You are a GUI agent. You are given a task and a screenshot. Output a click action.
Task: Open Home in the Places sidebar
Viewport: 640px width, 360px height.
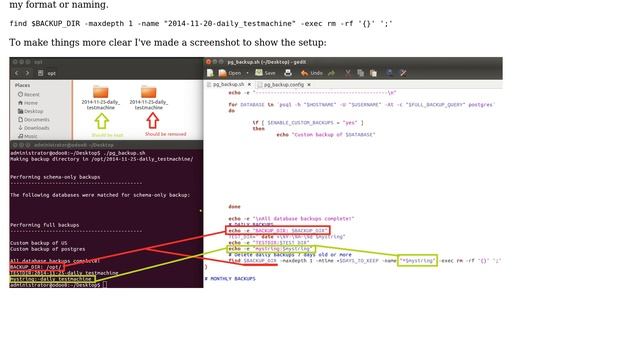pyautogui.click(x=28, y=103)
